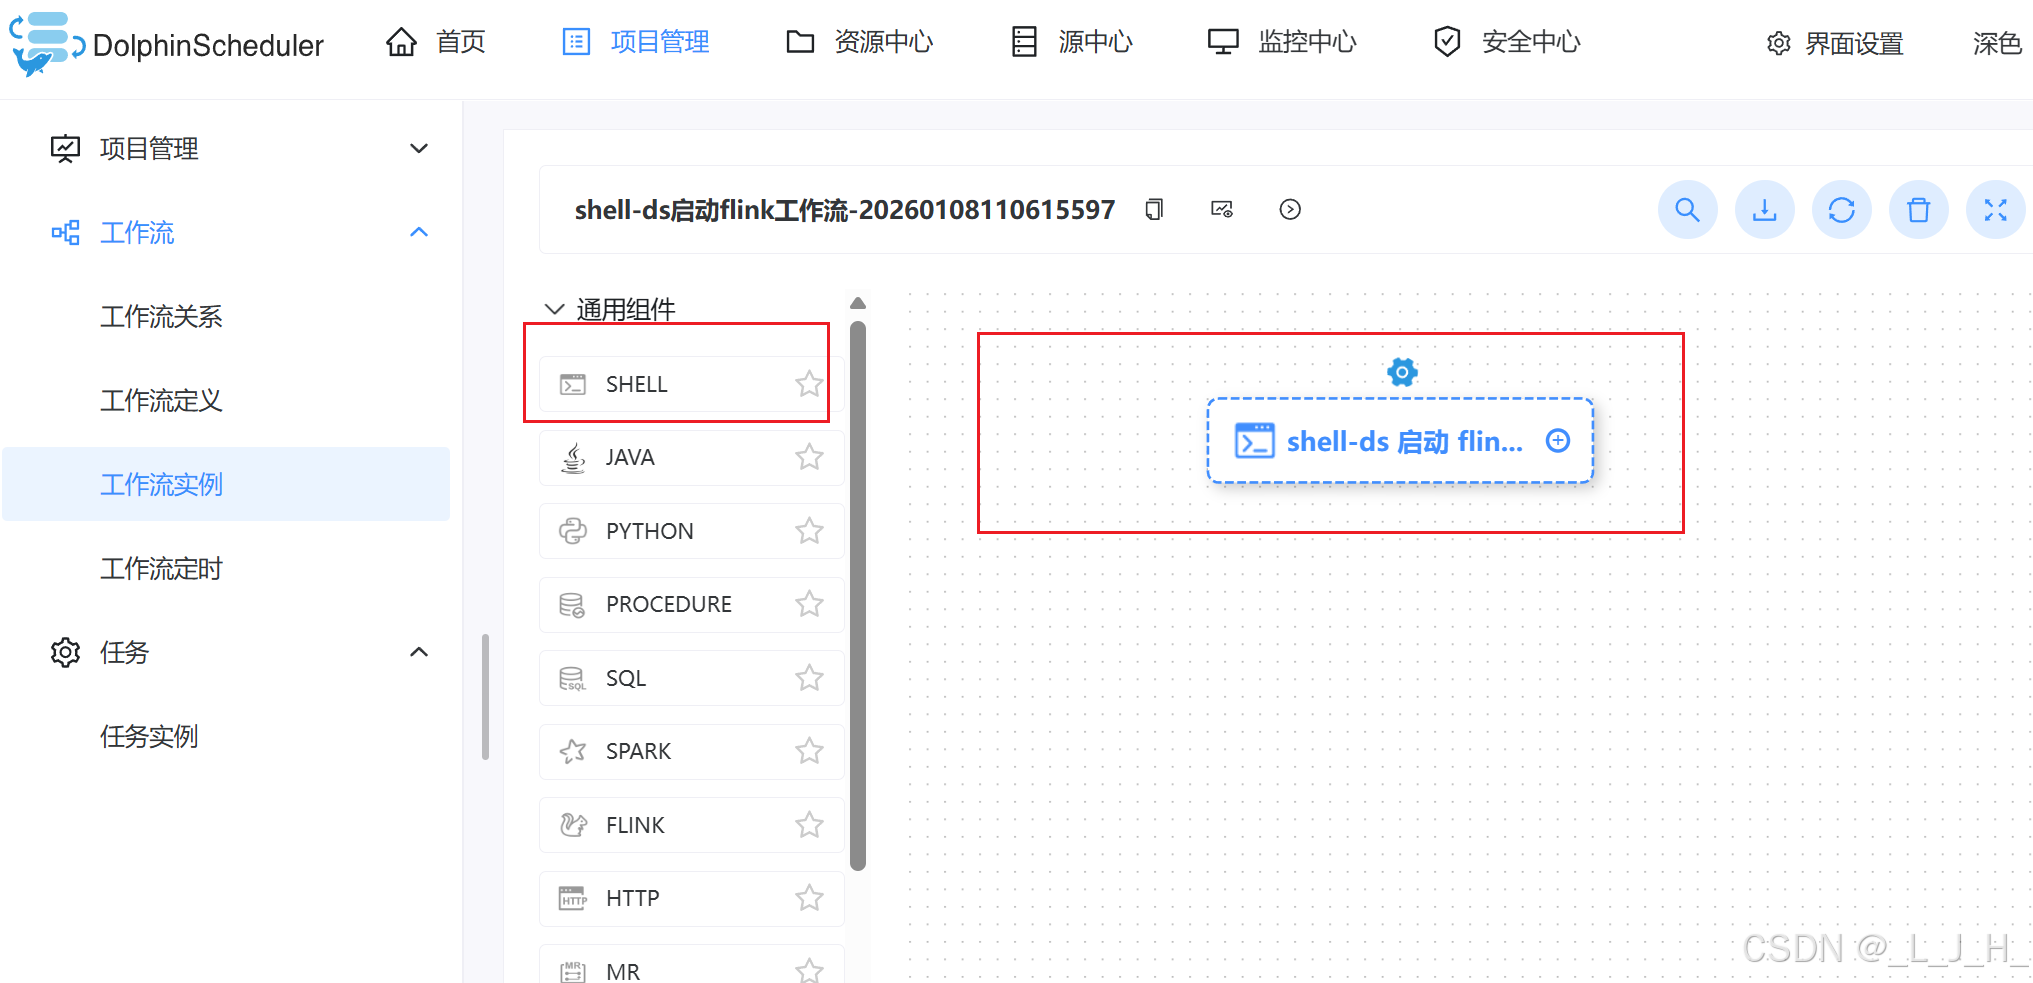2033x983 pixels.
Task: Favorite the MR component star
Action: pos(809,970)
